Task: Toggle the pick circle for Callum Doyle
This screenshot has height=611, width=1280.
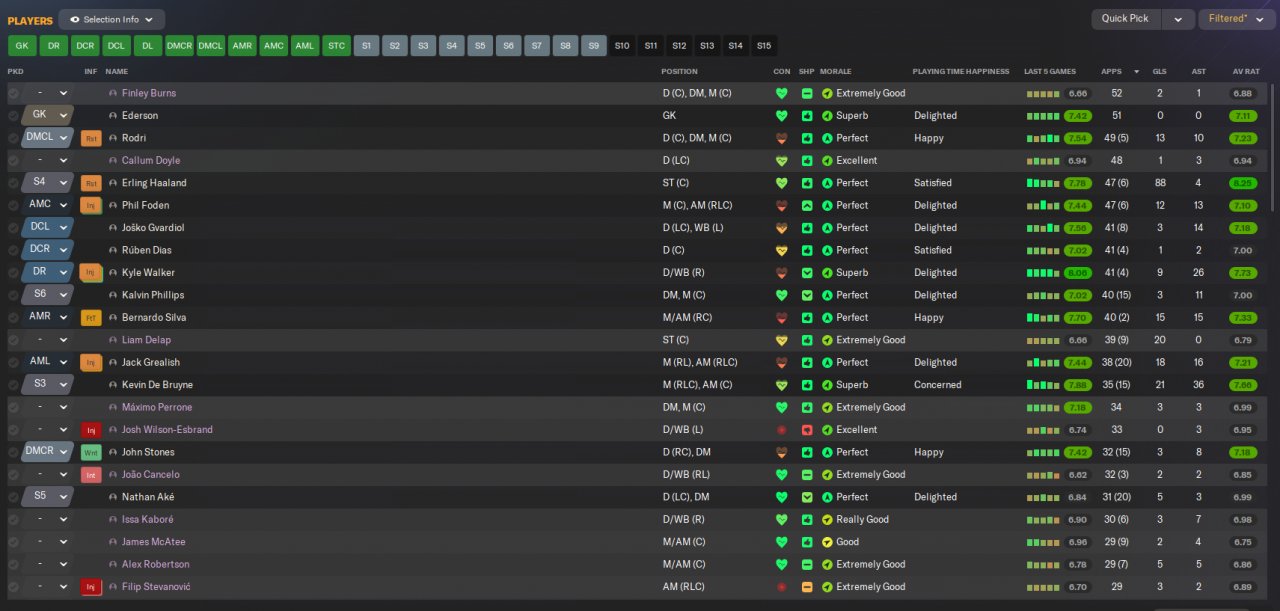Action: (x=13, y=160)
